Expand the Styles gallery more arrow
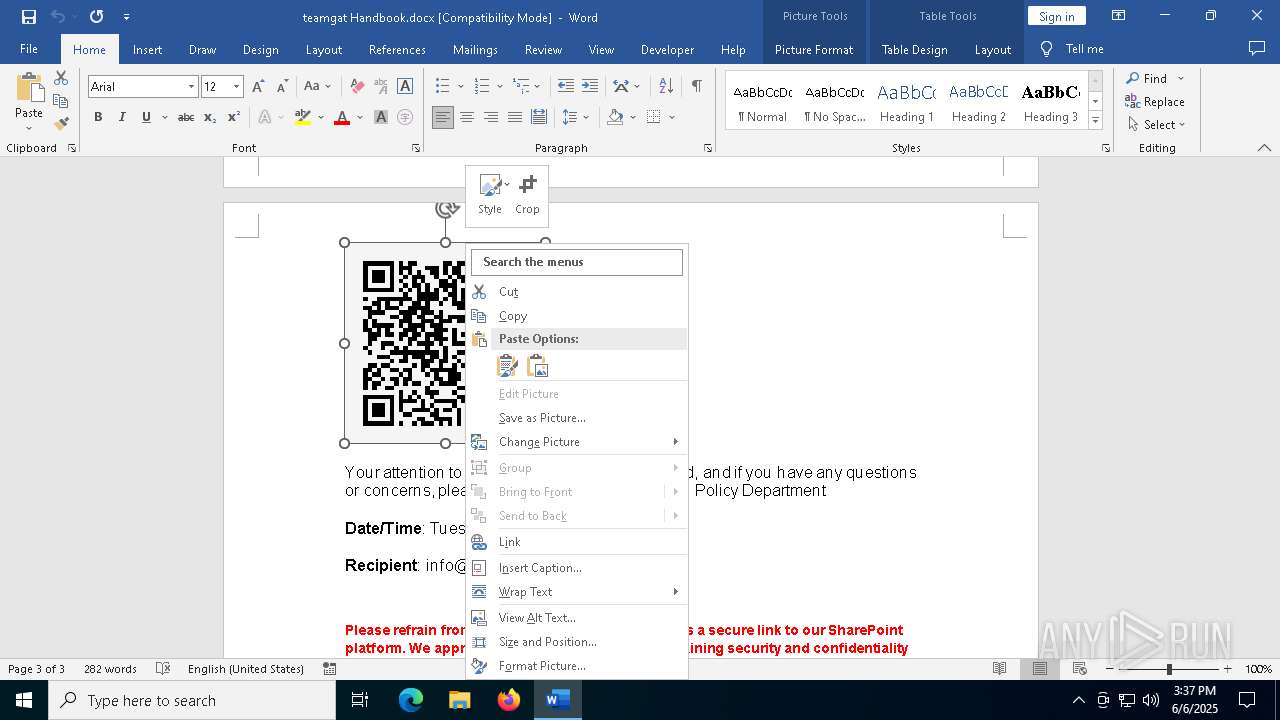 (1095, 121)
